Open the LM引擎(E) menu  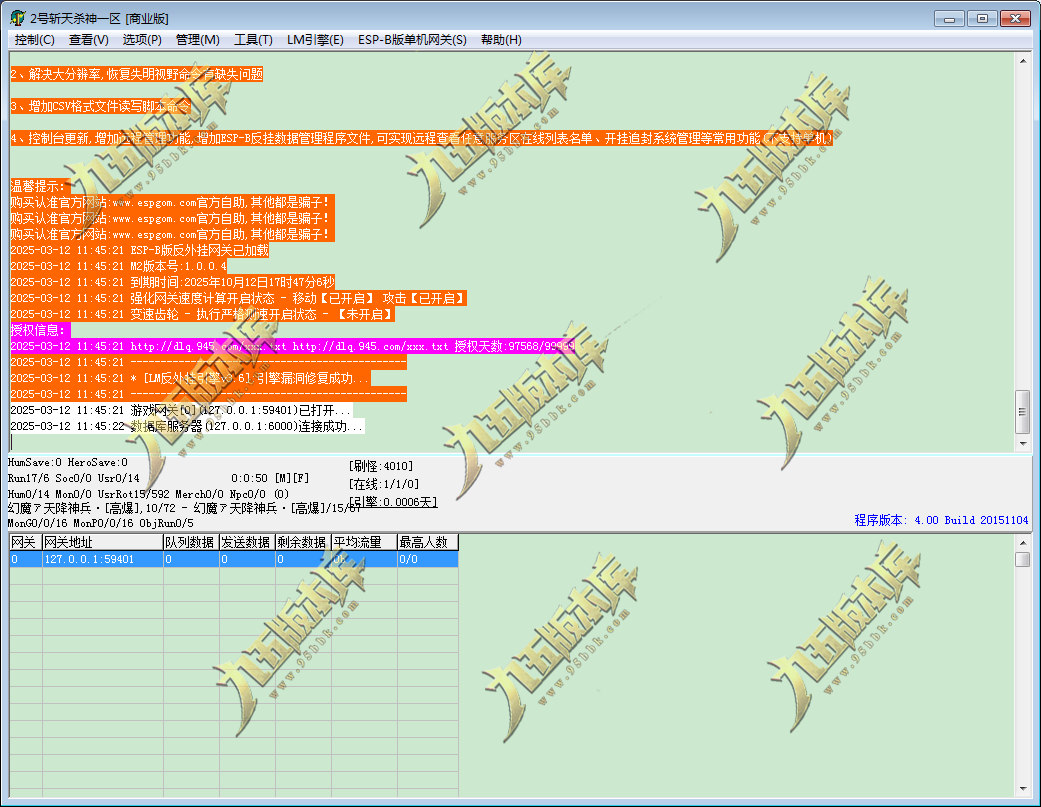click(x=315, y=40)
